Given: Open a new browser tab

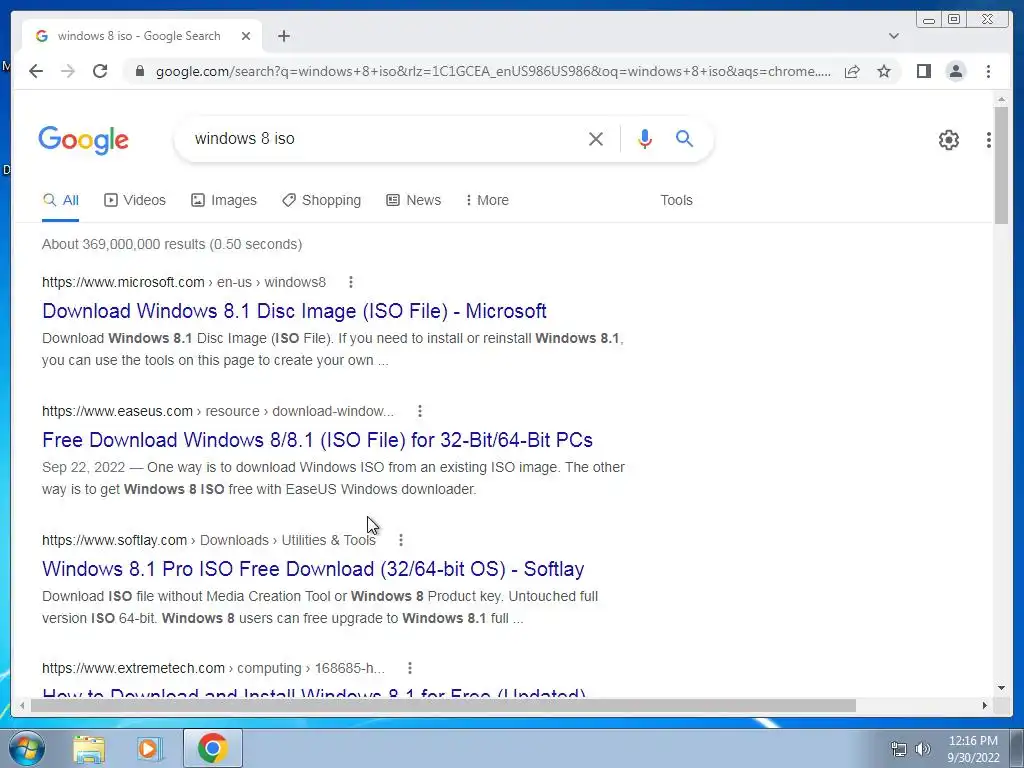Looking at the screenshot, I should pyautogui.click(x=283, y=36).
